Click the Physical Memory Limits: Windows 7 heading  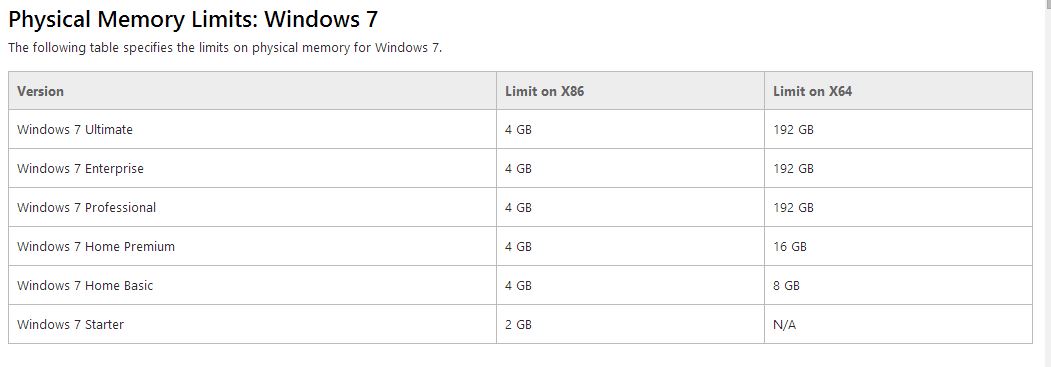[193, 19]
